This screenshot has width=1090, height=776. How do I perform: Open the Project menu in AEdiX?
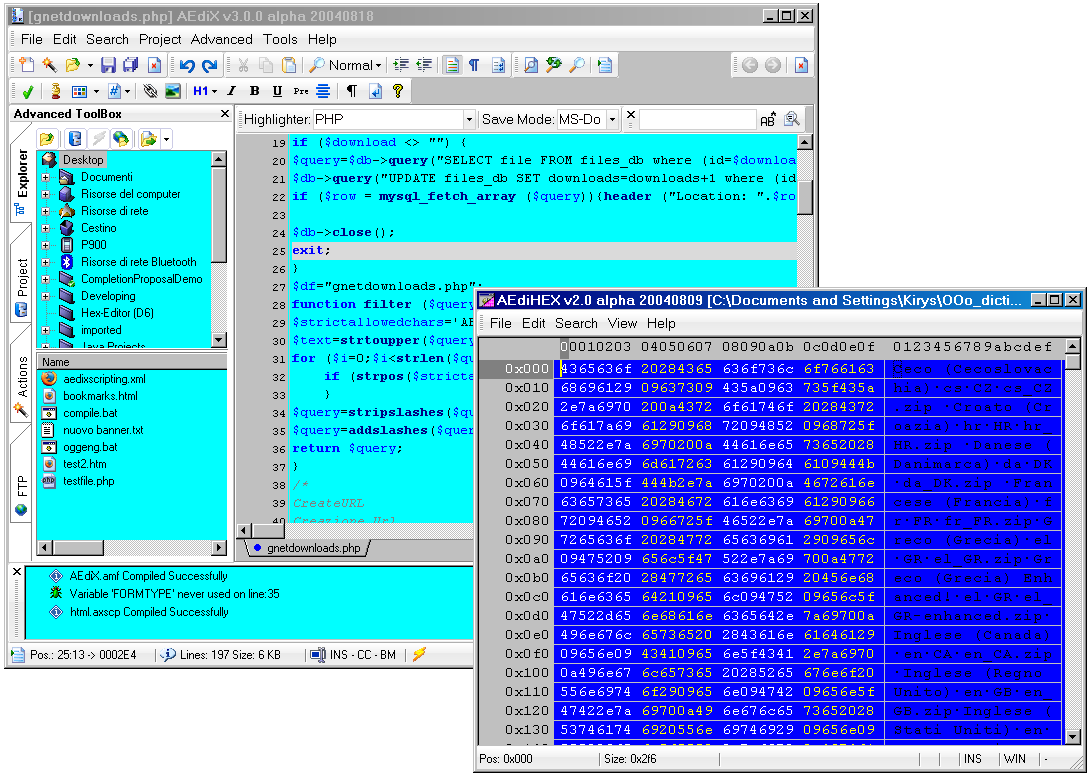pos(160,40)
